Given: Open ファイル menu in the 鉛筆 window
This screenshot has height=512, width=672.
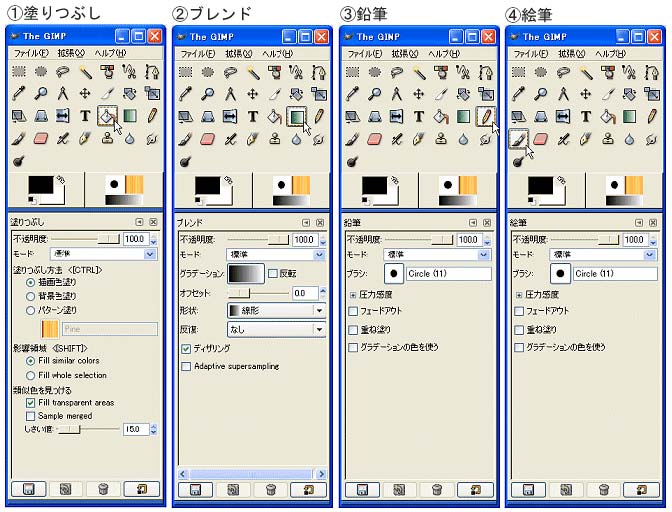Looking at the screenshot, I should pos(365,54).
